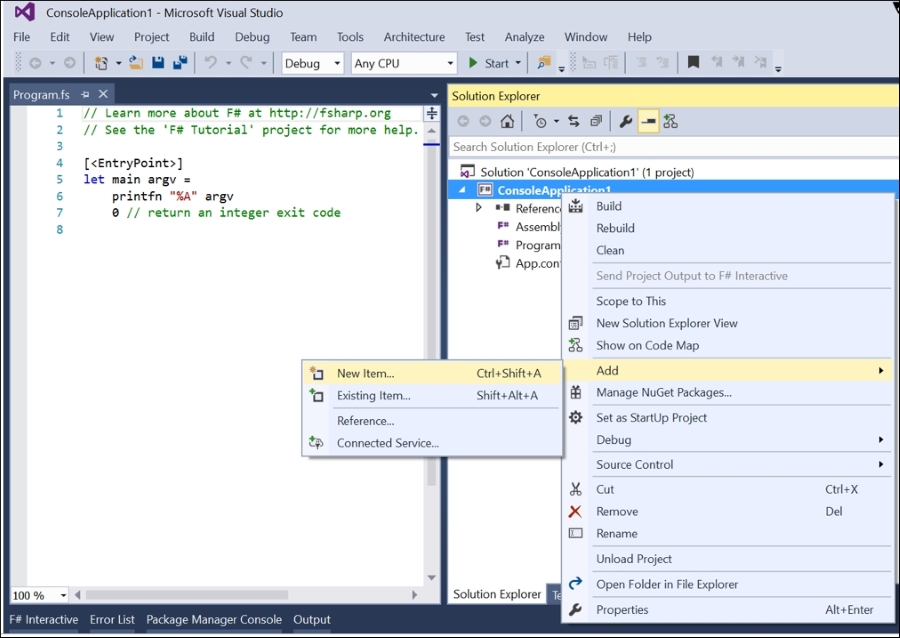This screenshot has height=638, width=900.
Task: Toggle the Preview Selected Items button
Action: tap(647, 120)
